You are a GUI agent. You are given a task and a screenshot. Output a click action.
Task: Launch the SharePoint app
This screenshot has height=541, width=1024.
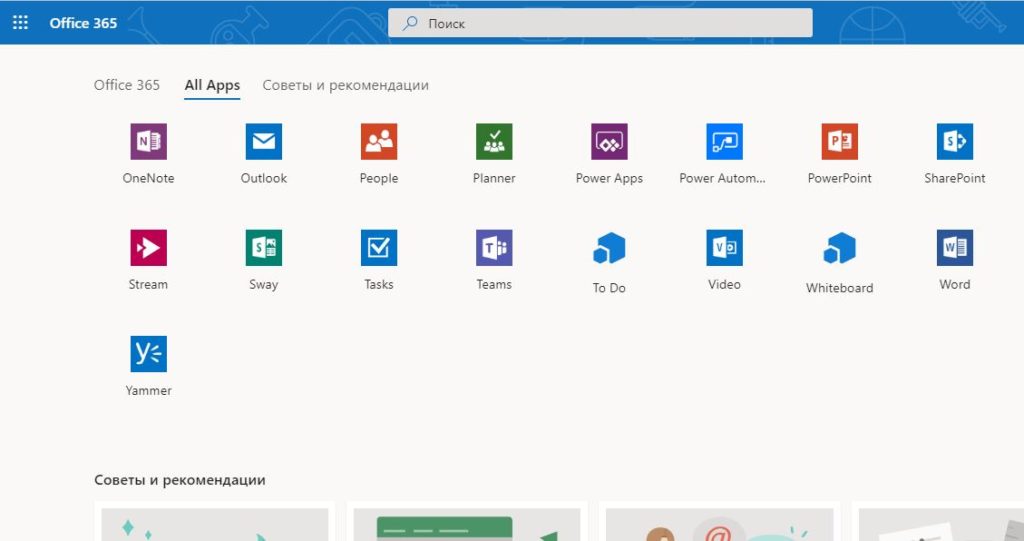click(x=955, y=141)
